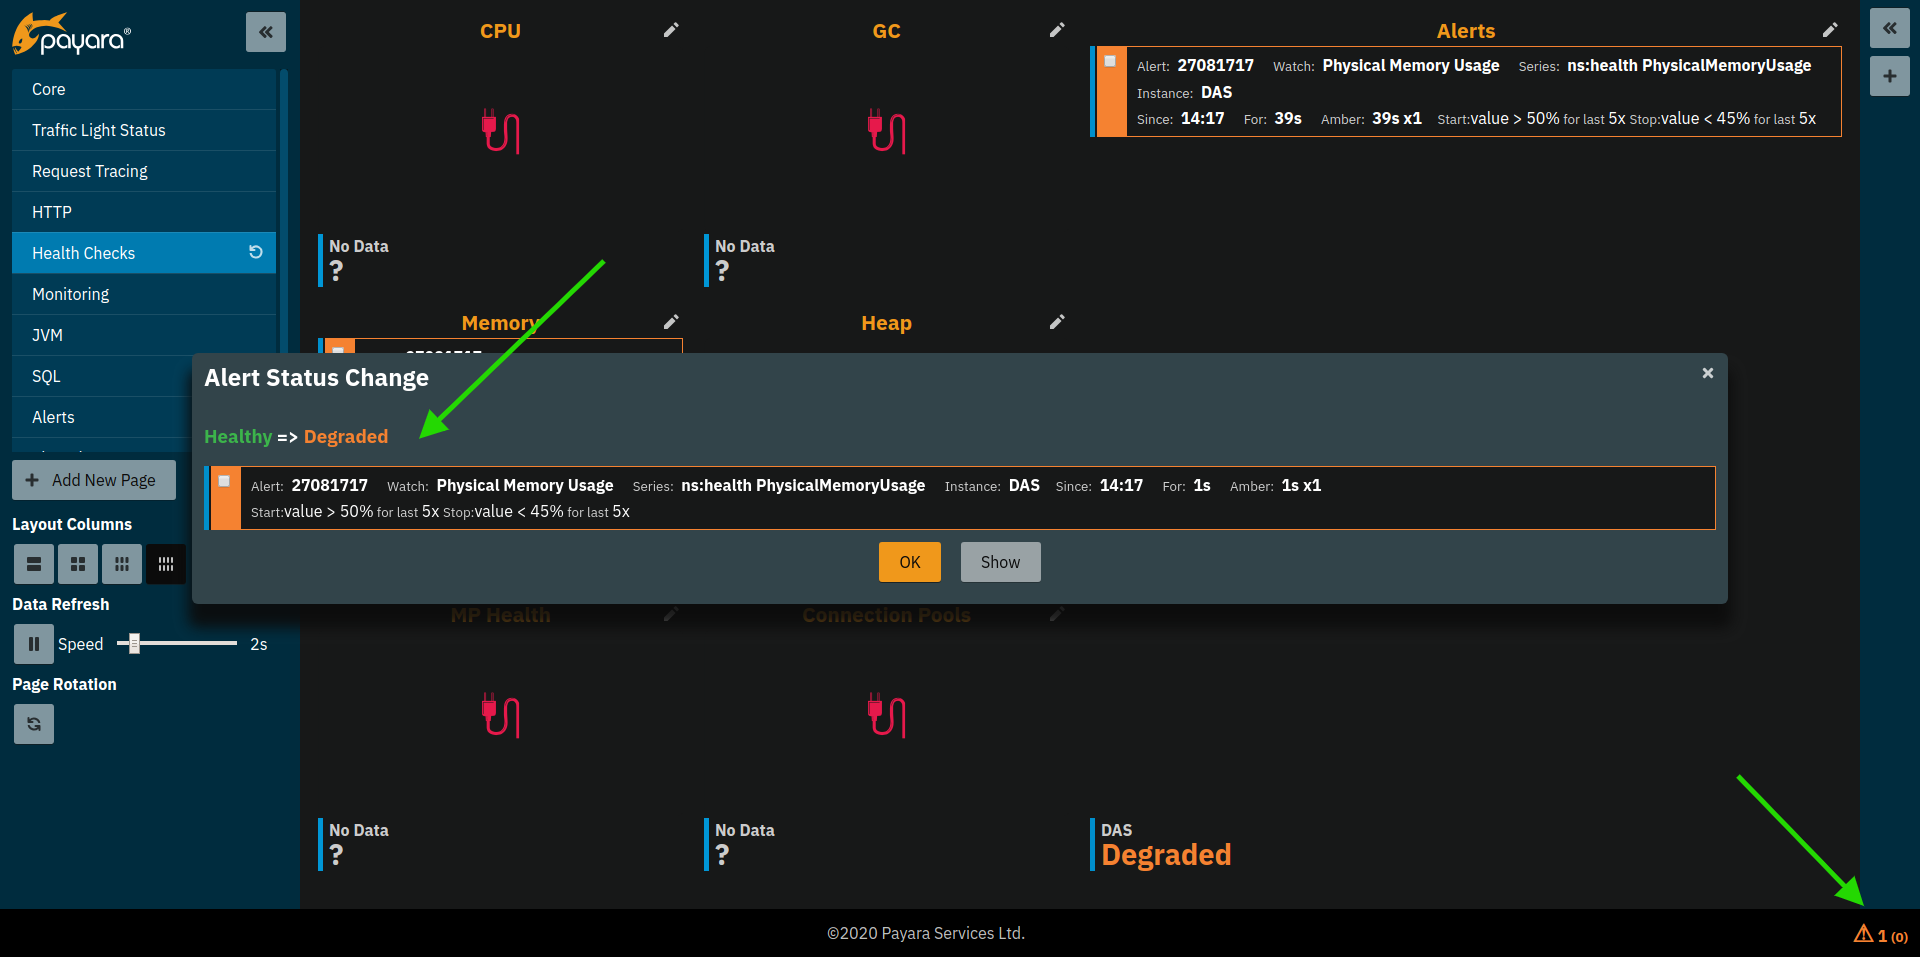Image resolution: width=1920 pixels, height=957 pixels.
Task: Tick the alert checkbox inside the dialog
Action: [x=224, y=482]
